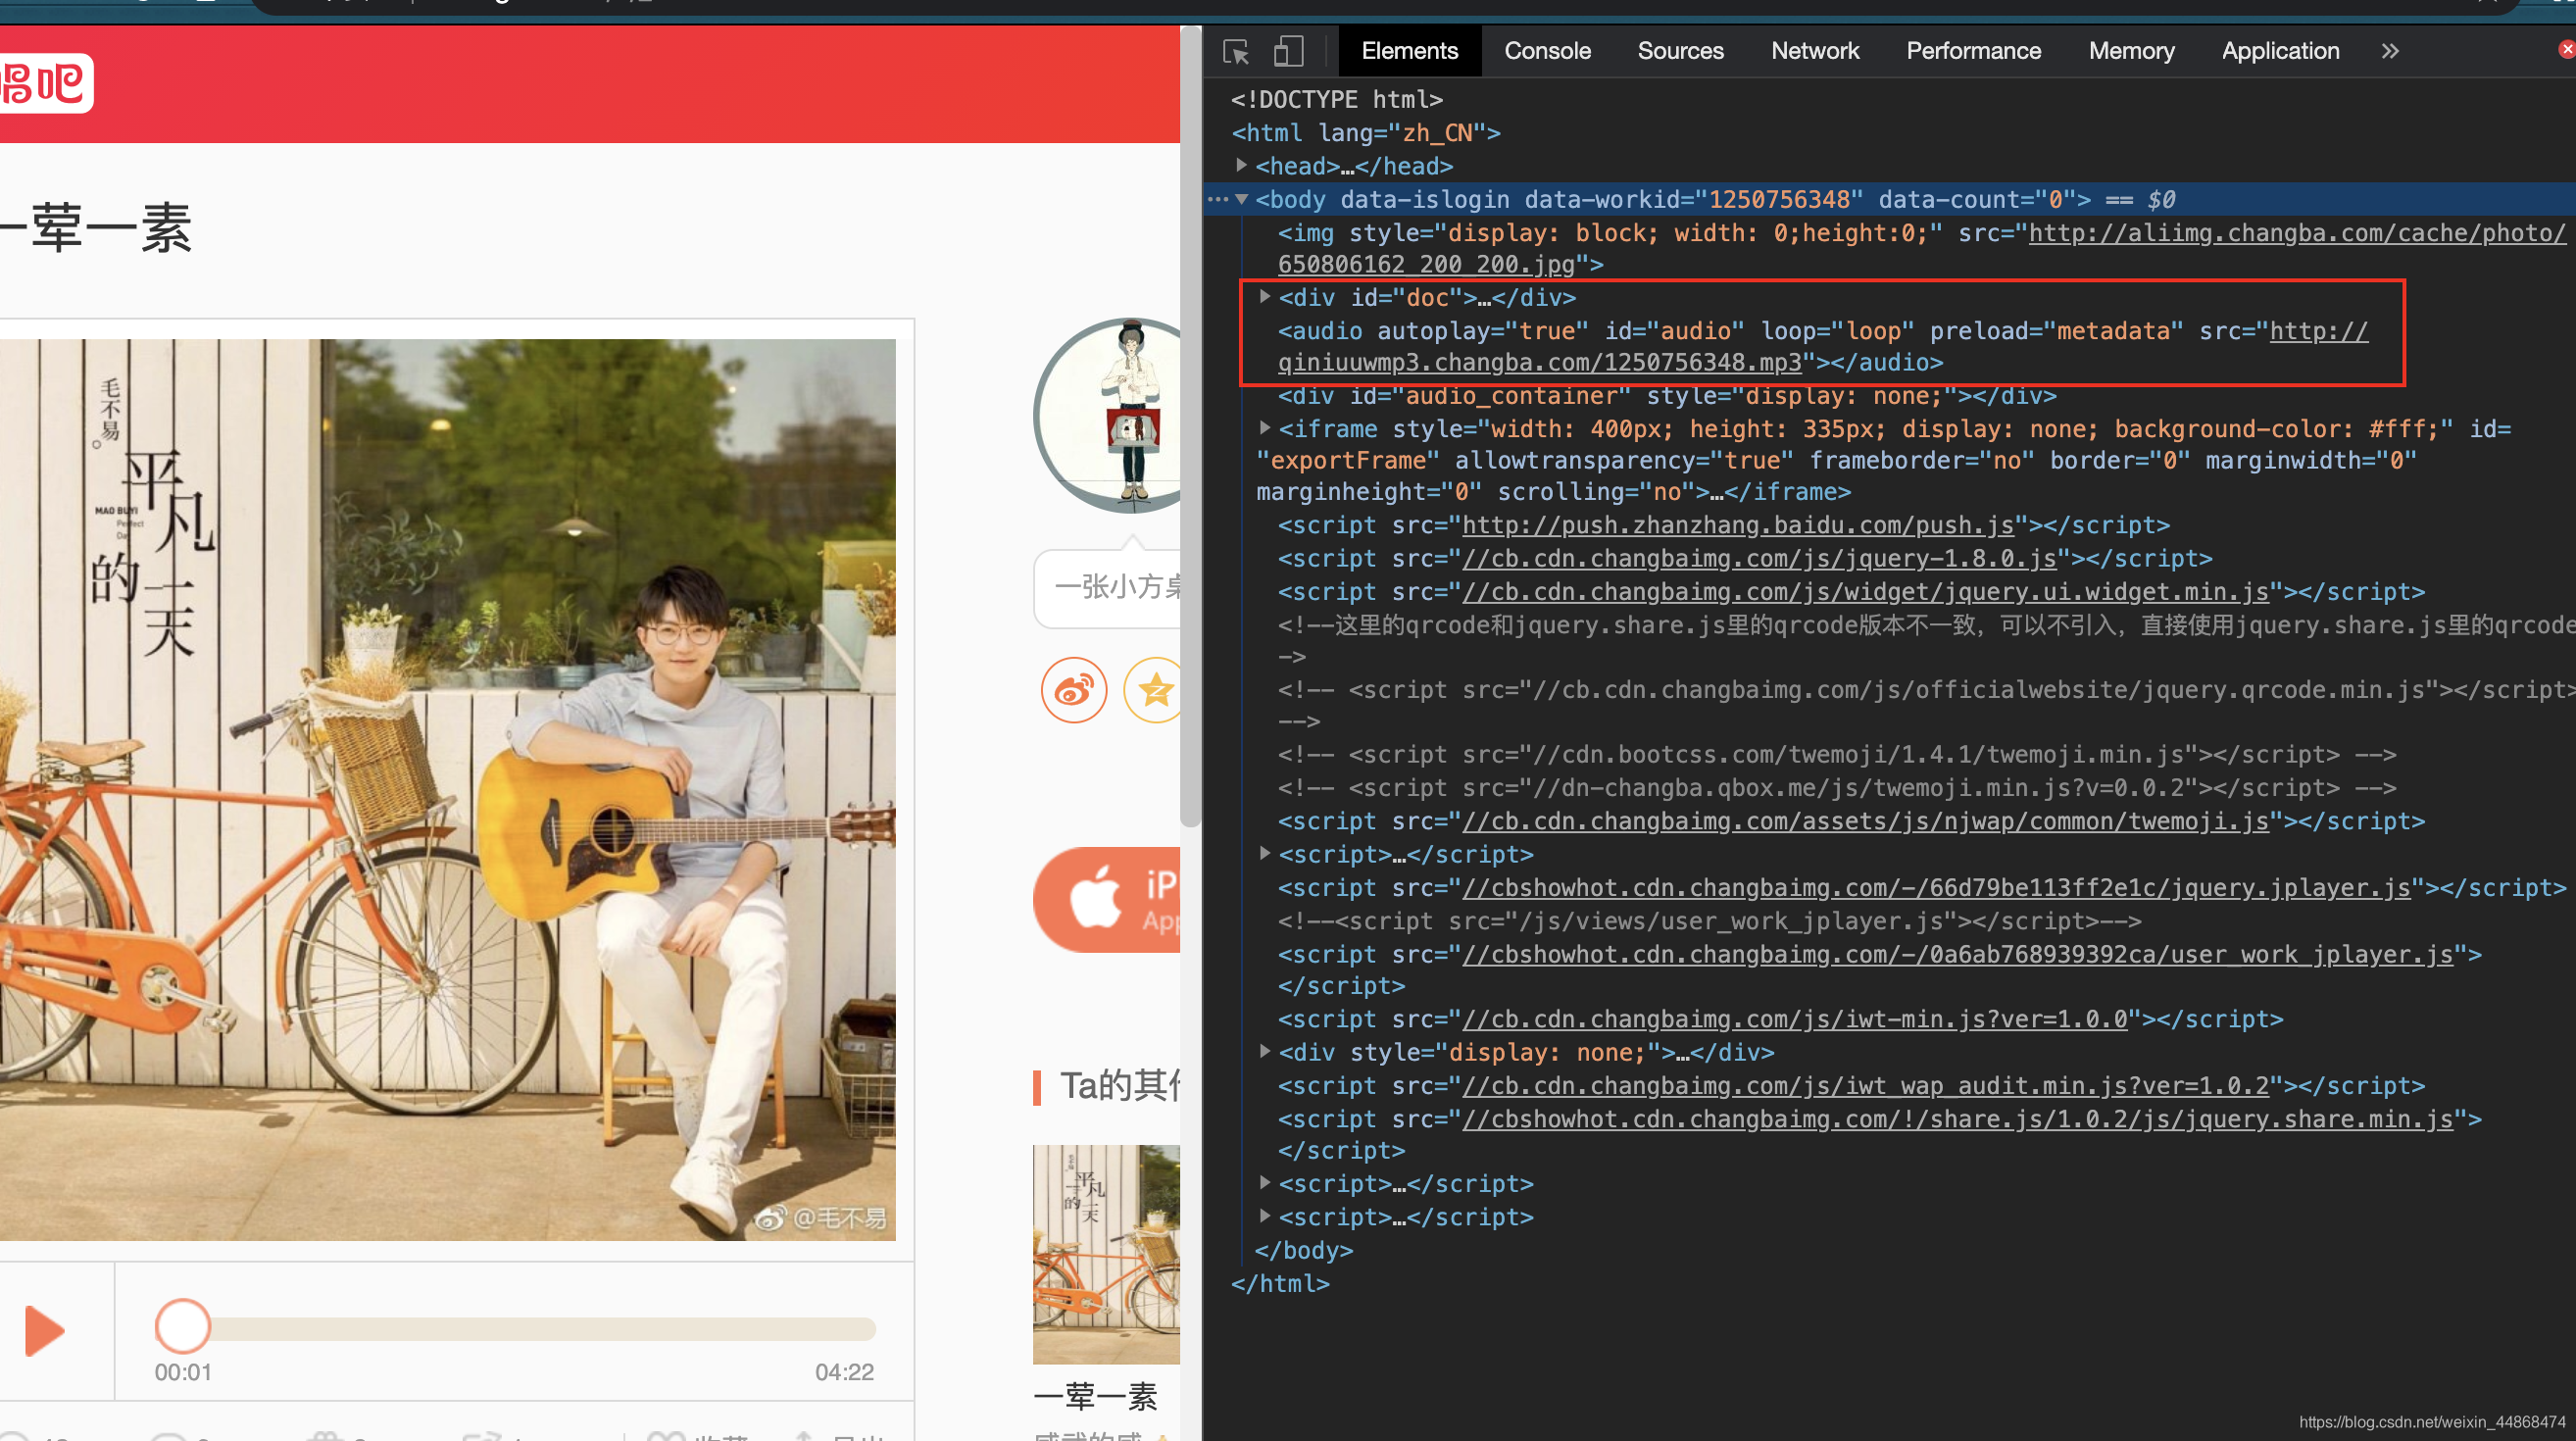Expand the head element node
Image resolution: width=2576 pixels, height=1441 pixels.
(1241, 165)
